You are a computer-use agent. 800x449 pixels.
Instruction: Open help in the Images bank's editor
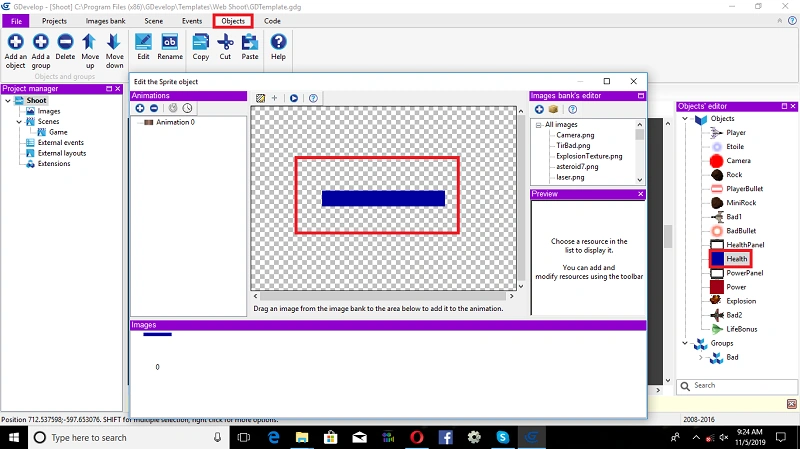572,109
